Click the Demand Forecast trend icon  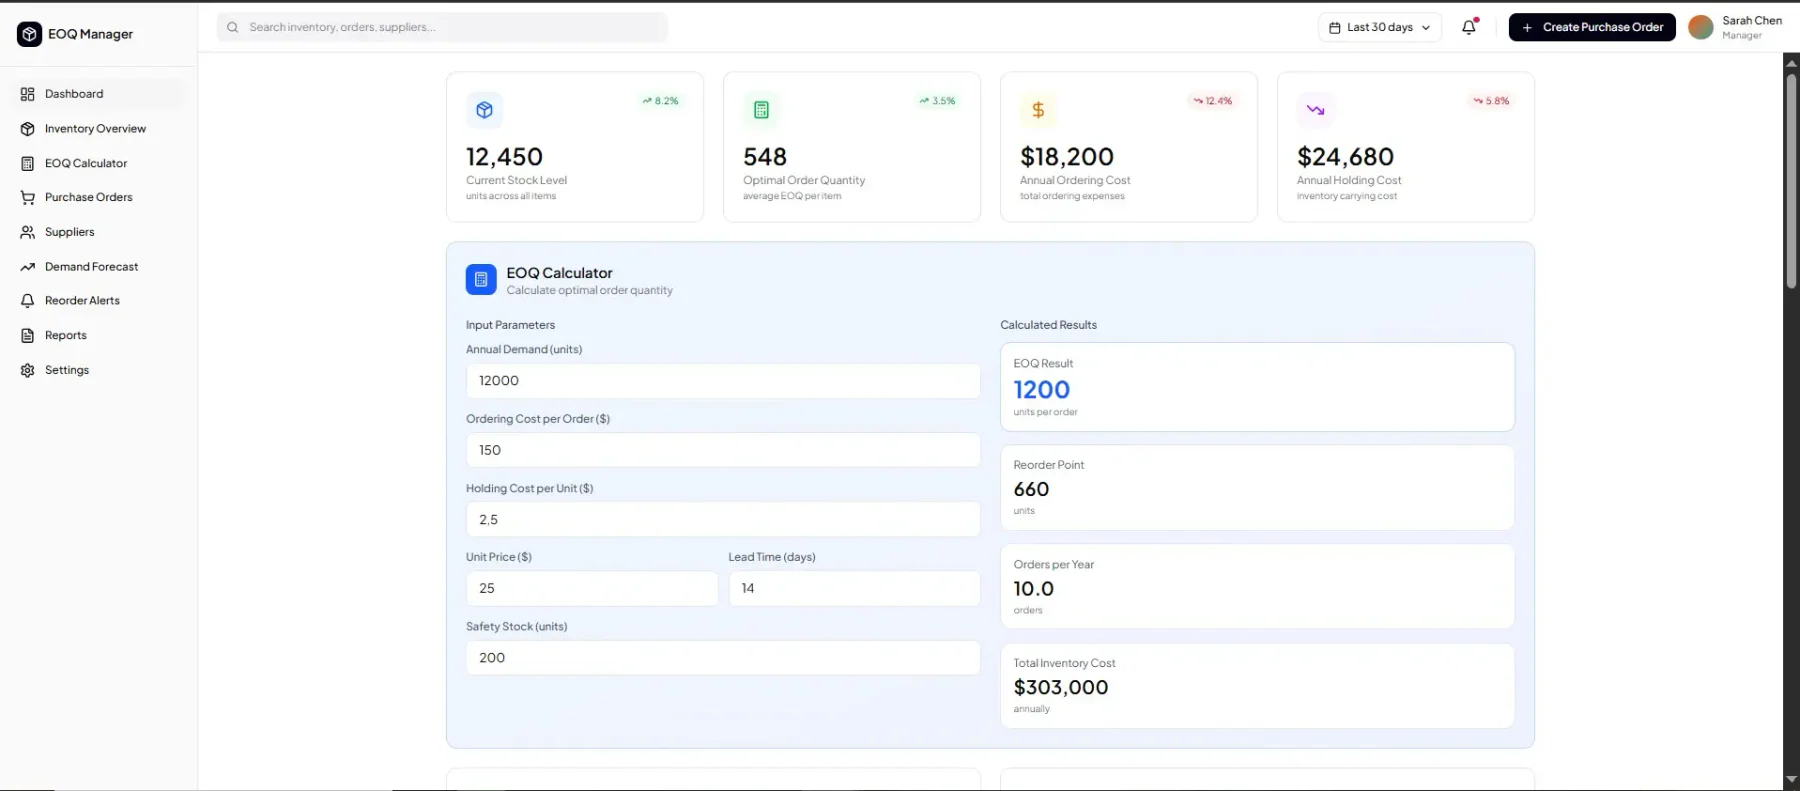[x=28, y=267]
